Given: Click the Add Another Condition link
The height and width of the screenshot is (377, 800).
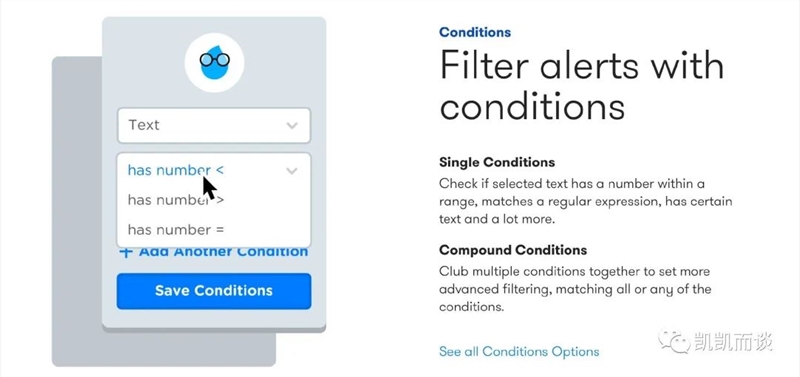Looking at the screenshot, I should pos(214,252).
